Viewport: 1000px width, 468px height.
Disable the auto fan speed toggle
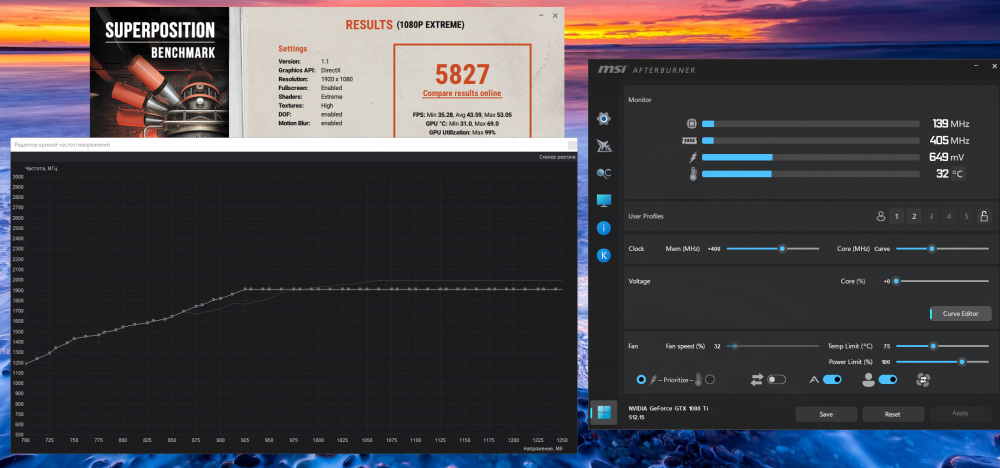point(832,380)
